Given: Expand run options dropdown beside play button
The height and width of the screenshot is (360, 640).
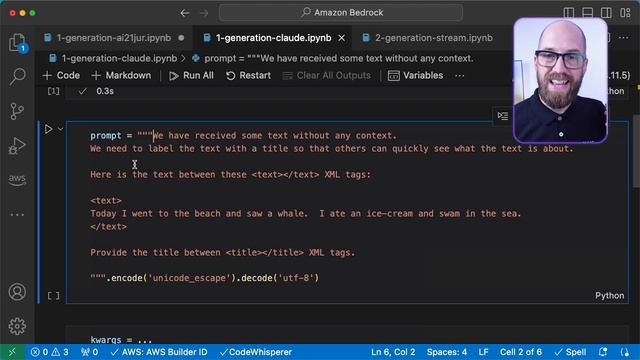Looking at the screenshot, I should pos(60,129).
